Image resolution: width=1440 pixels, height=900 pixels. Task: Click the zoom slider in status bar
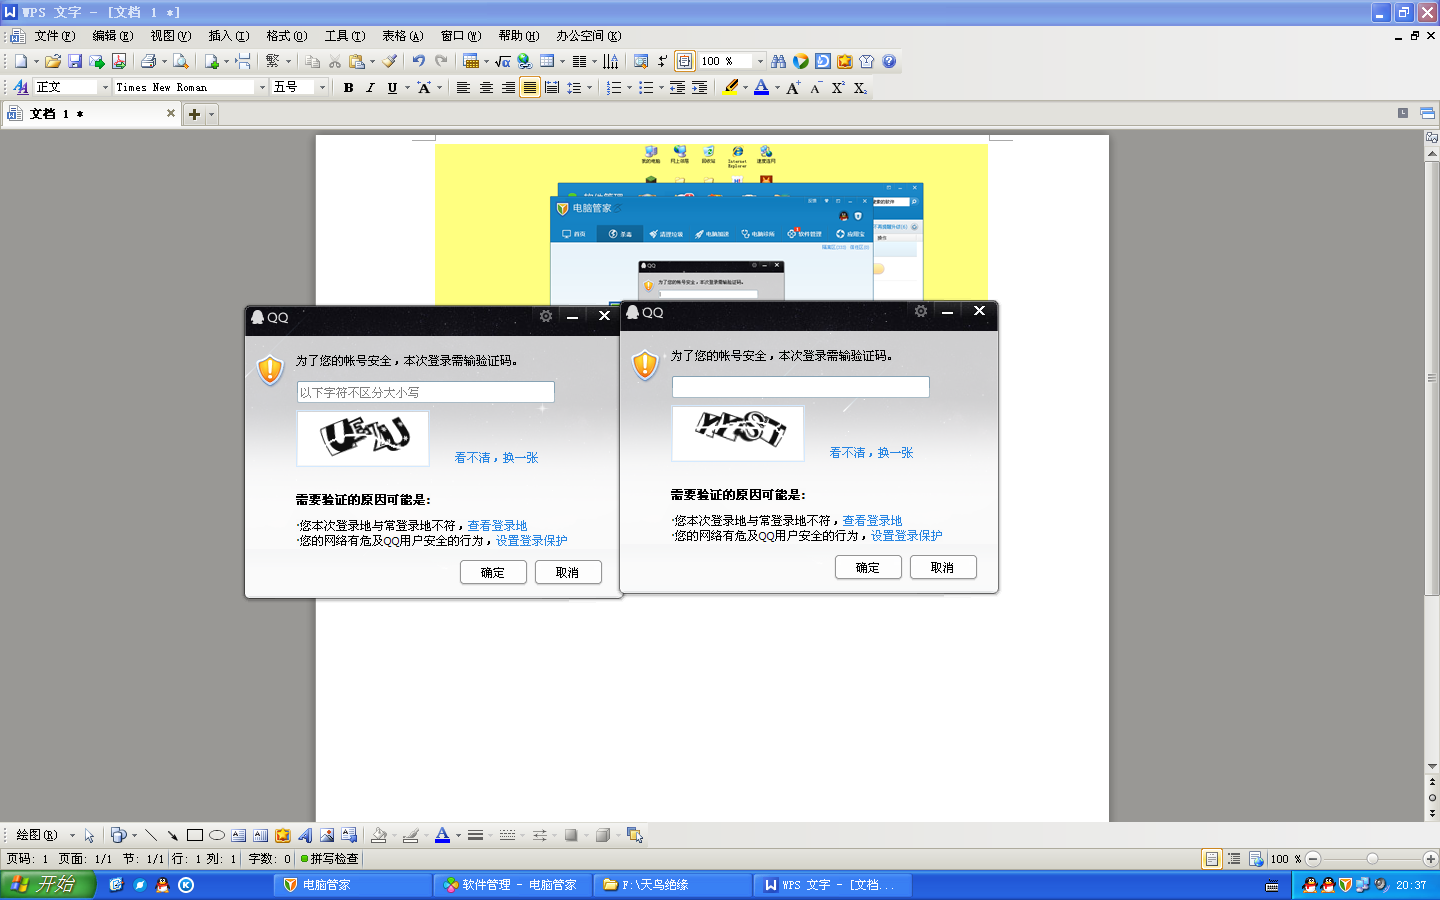pos(1372,859)
